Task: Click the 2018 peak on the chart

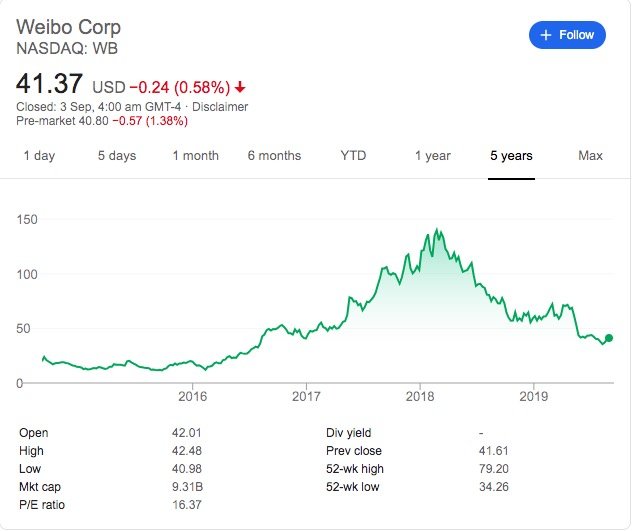Action: (437, 230)
